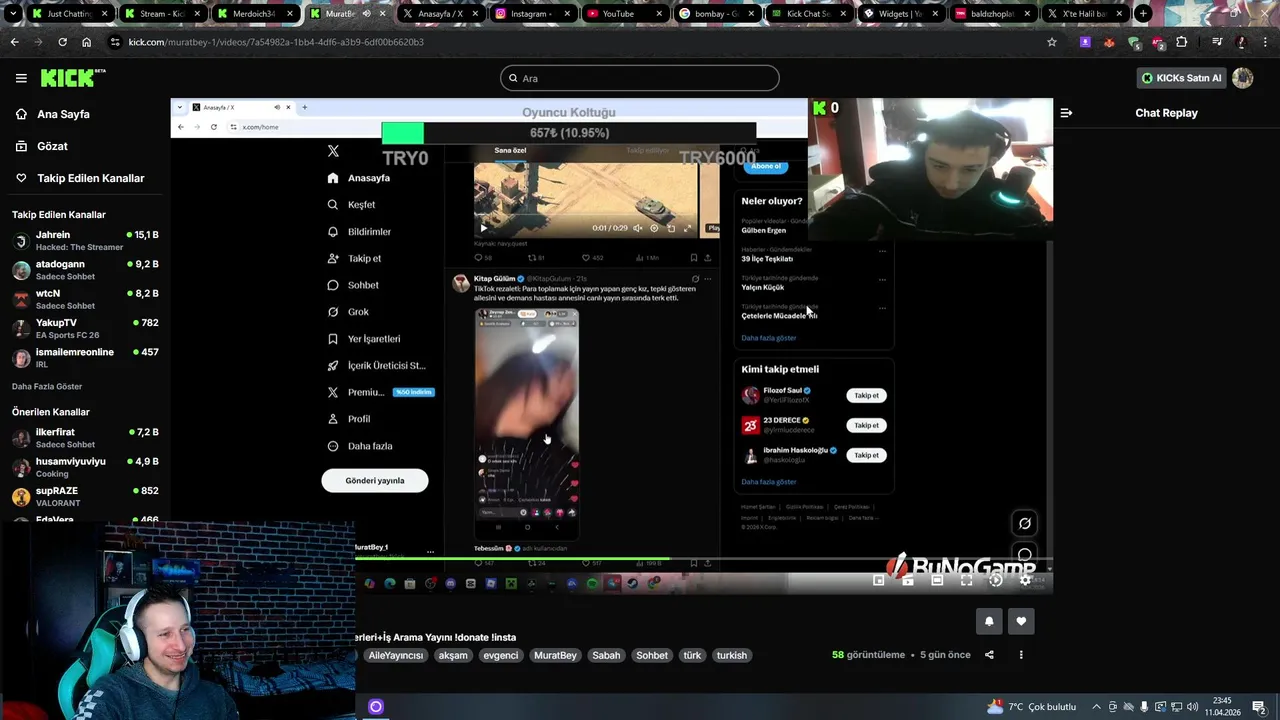
Task: Open media controls in browser toolbar
Action: pos(1217,42)
